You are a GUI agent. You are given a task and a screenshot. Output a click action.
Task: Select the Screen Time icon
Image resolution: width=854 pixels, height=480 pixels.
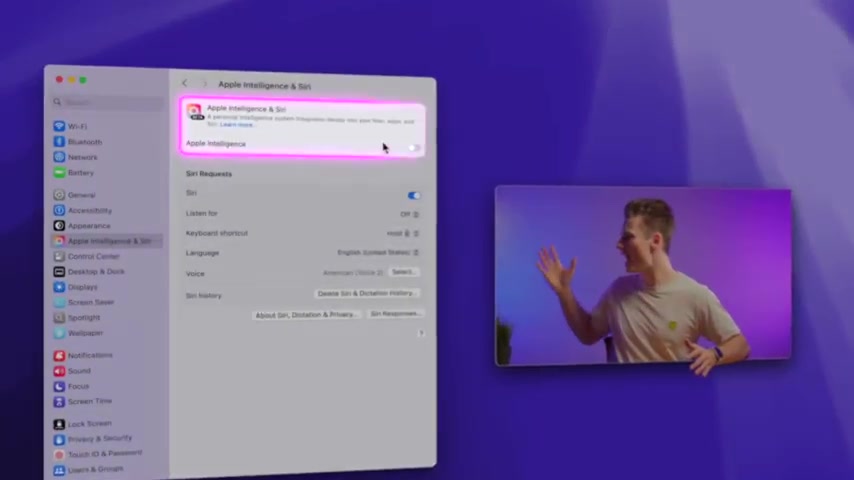59,402
